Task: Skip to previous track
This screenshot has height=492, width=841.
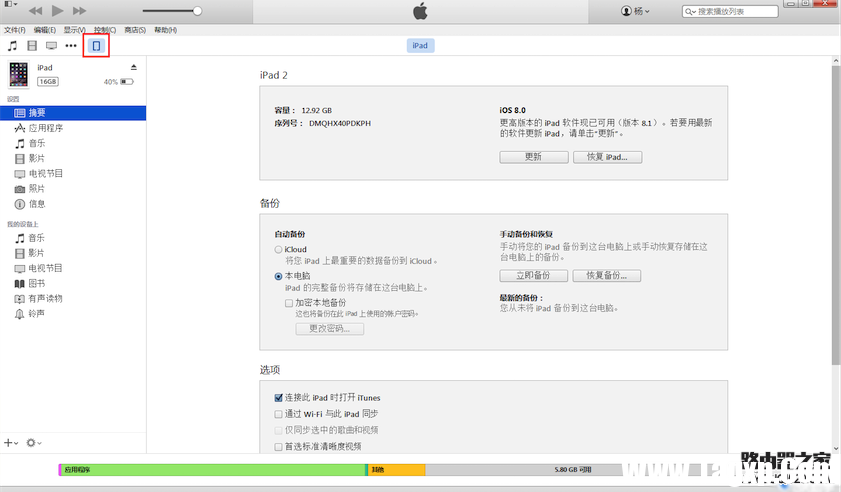Action: pos(35,11)
